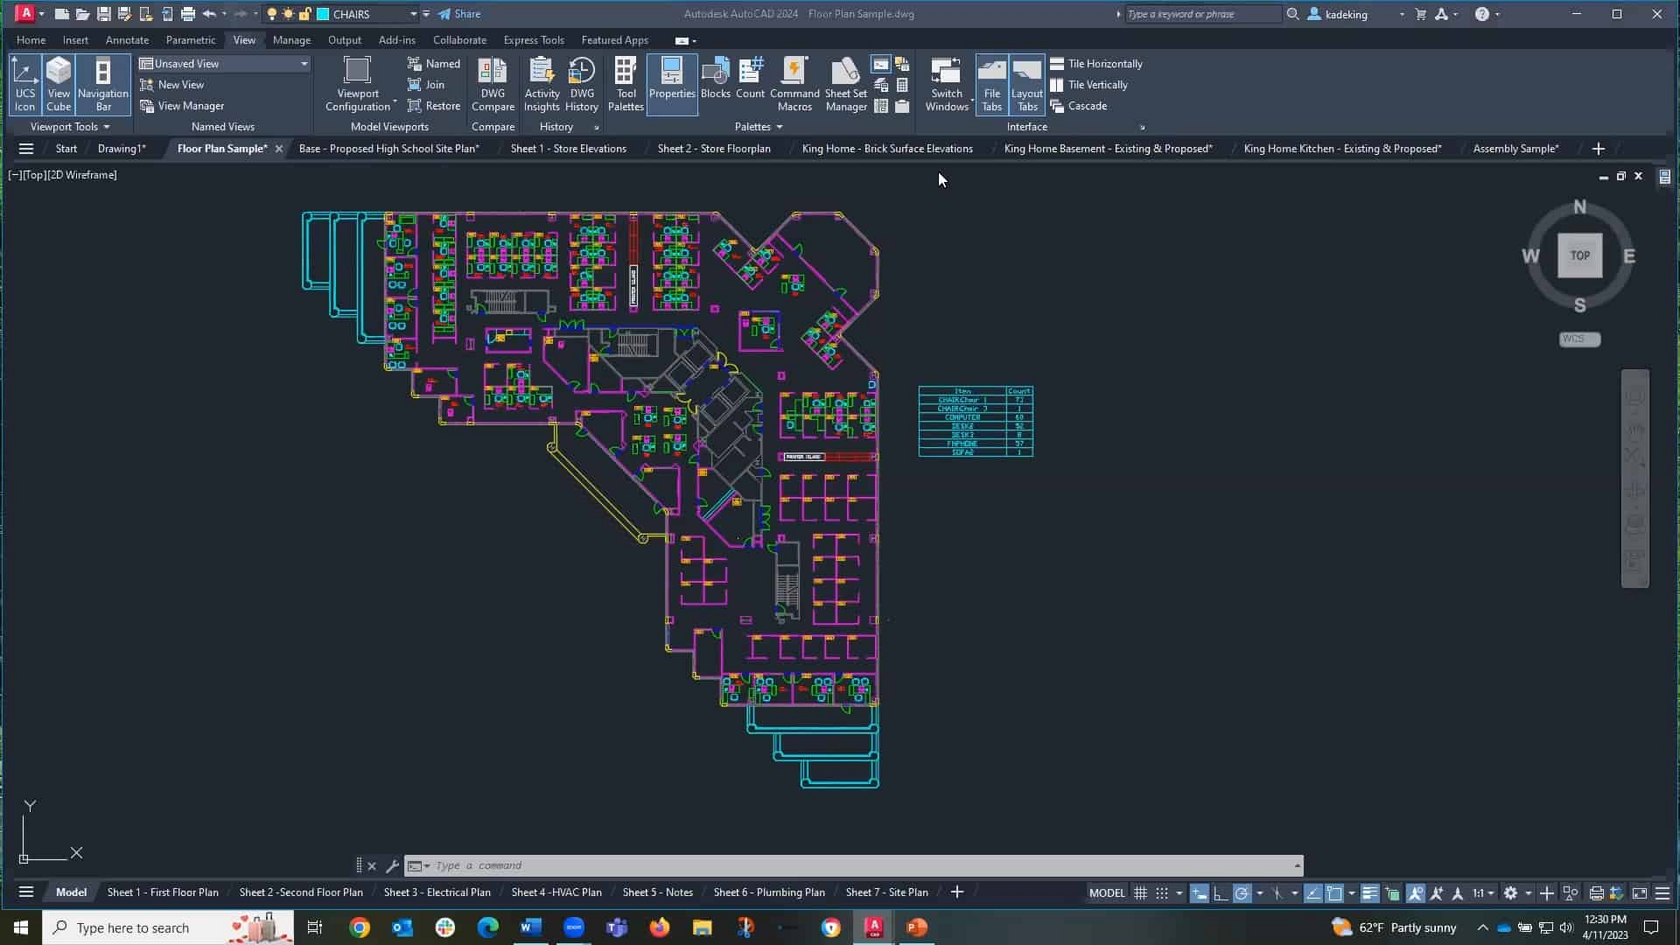Toggle the Navigation Bar

[x=103, y=84]
